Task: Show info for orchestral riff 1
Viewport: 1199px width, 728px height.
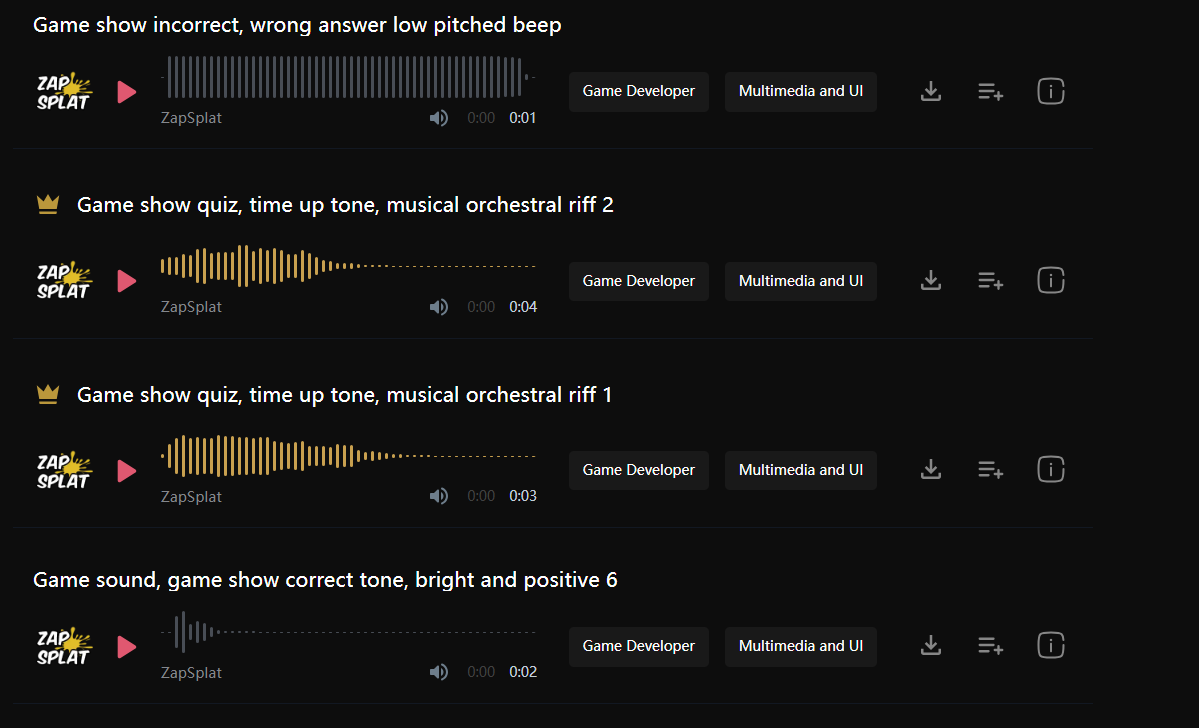Action: click(1051, 470)
